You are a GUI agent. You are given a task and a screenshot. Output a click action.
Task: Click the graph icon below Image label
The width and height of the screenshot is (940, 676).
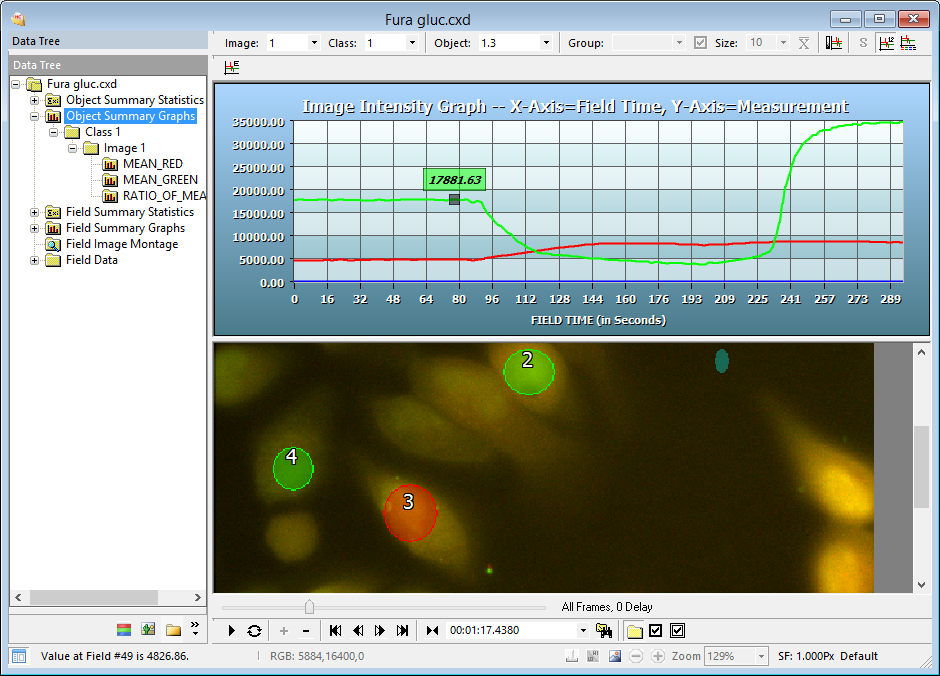point(232,68)
